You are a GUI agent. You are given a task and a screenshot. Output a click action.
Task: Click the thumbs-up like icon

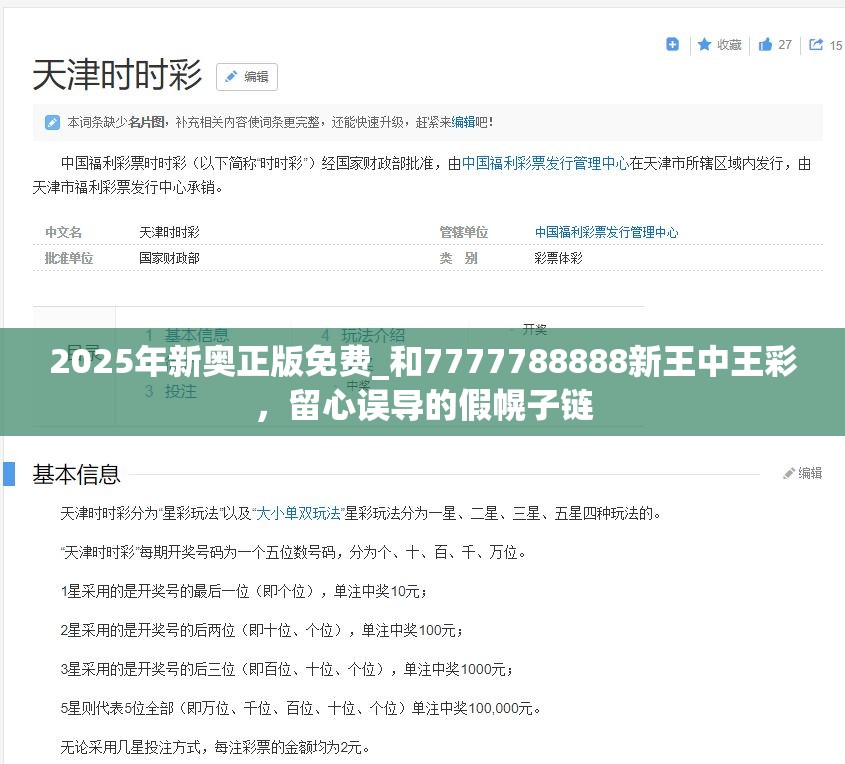(765, 45)
